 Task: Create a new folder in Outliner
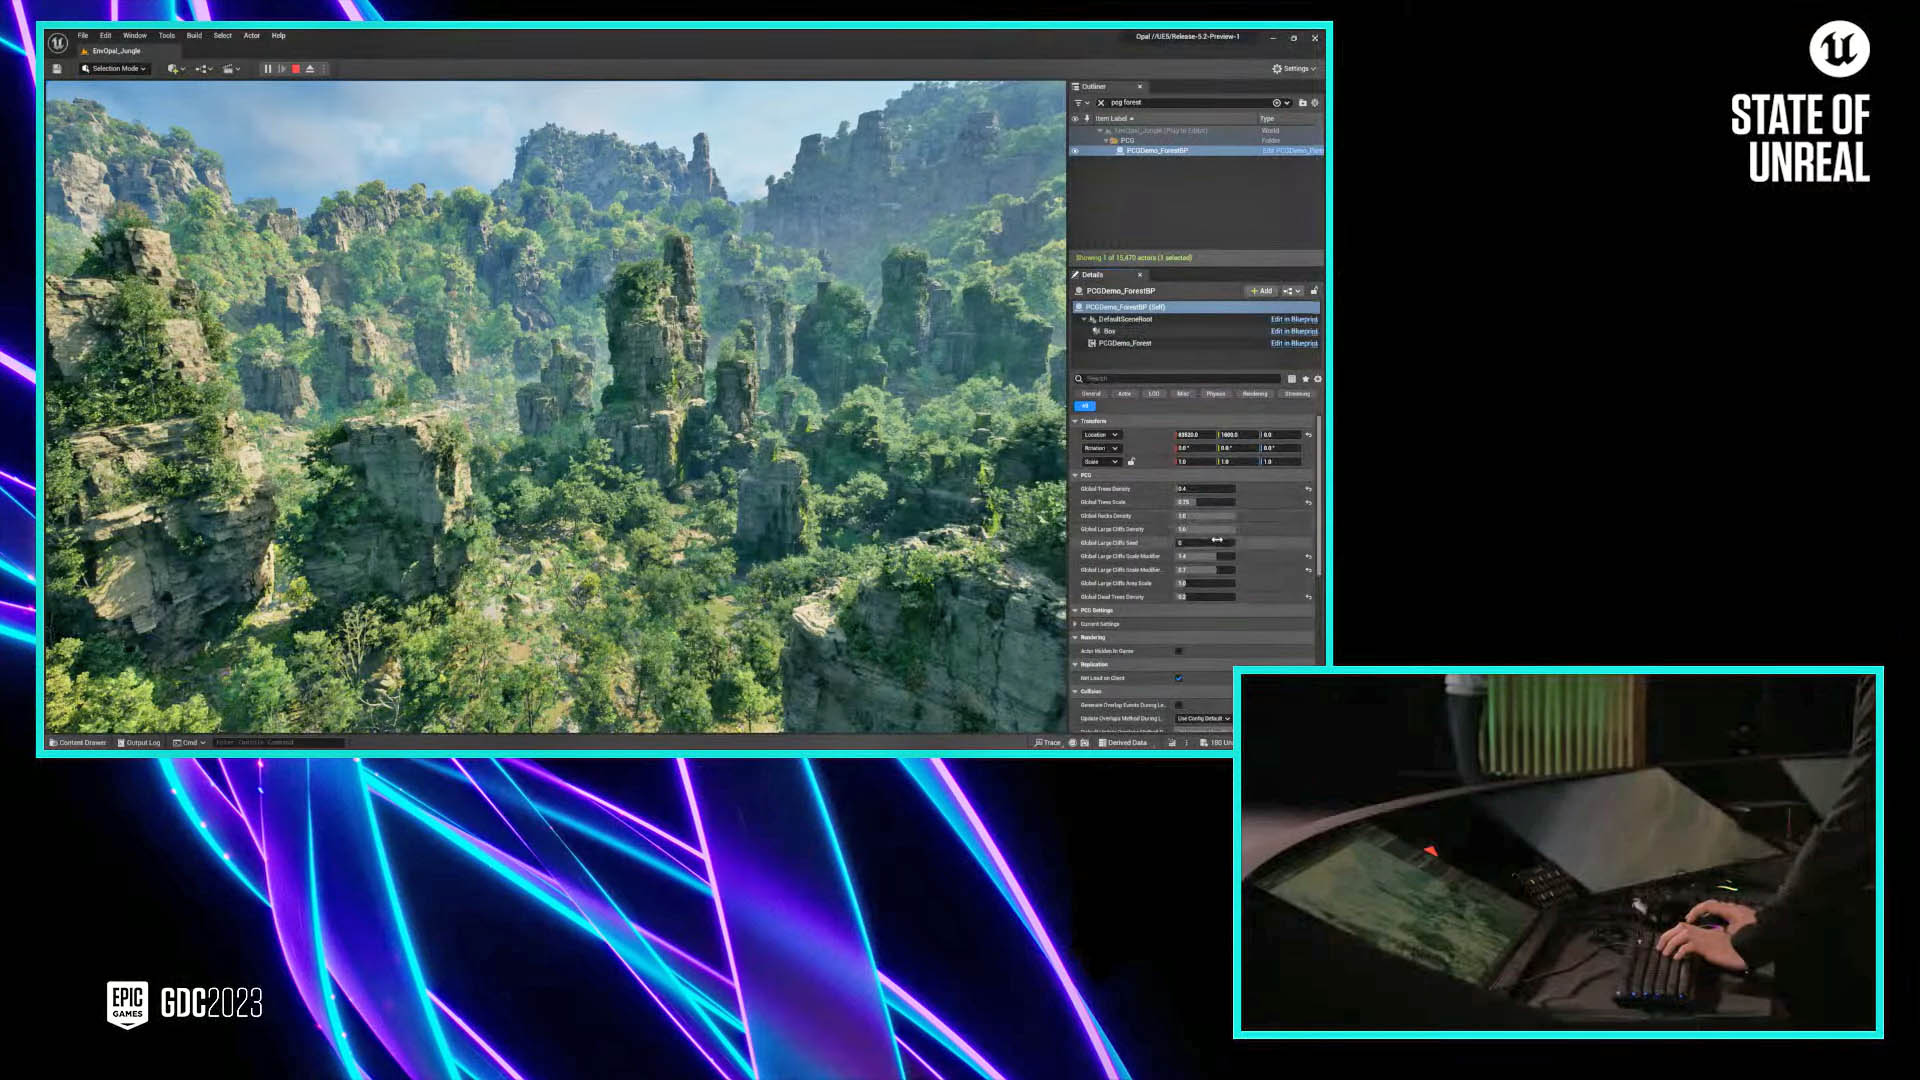click(1302, 103)
